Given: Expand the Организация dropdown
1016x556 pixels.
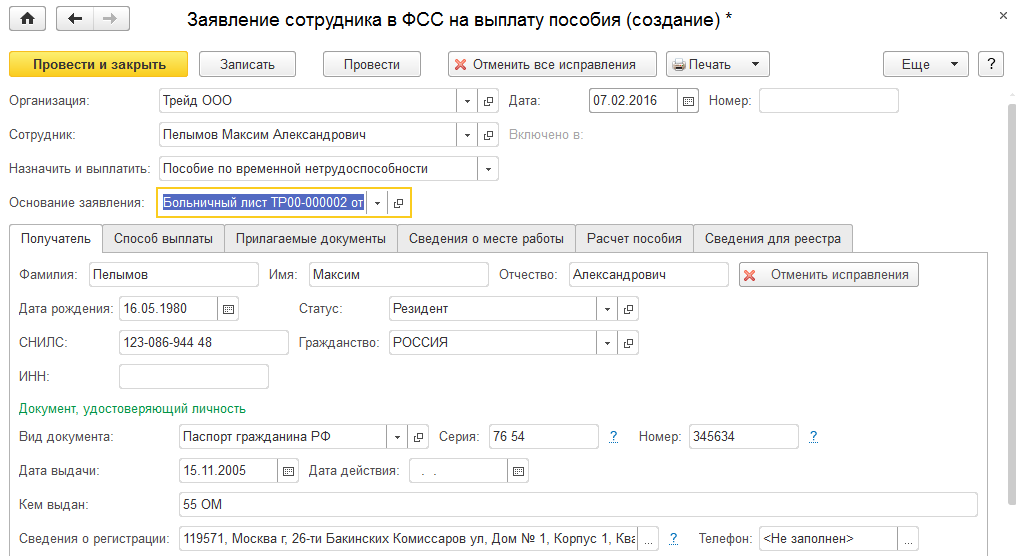Looking at the screenshot, I should coord(468,101).
